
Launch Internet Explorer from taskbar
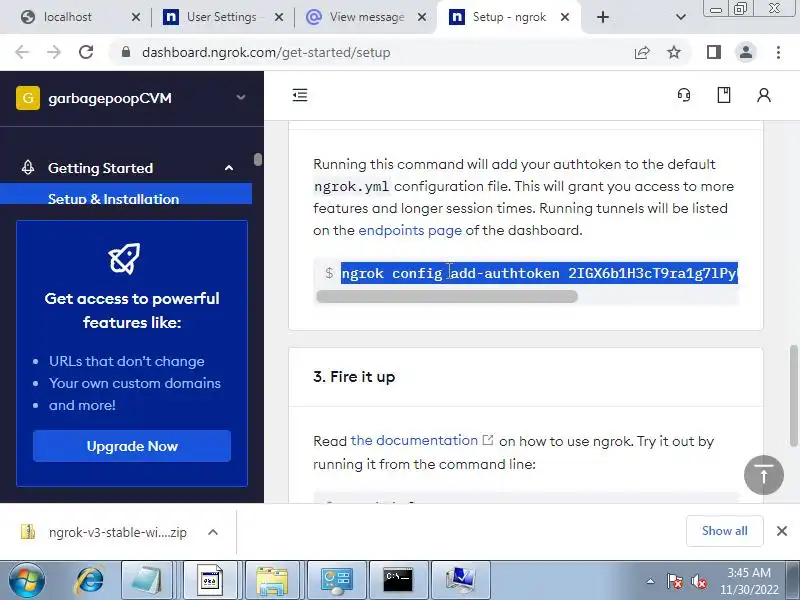[x=90, y=580]
